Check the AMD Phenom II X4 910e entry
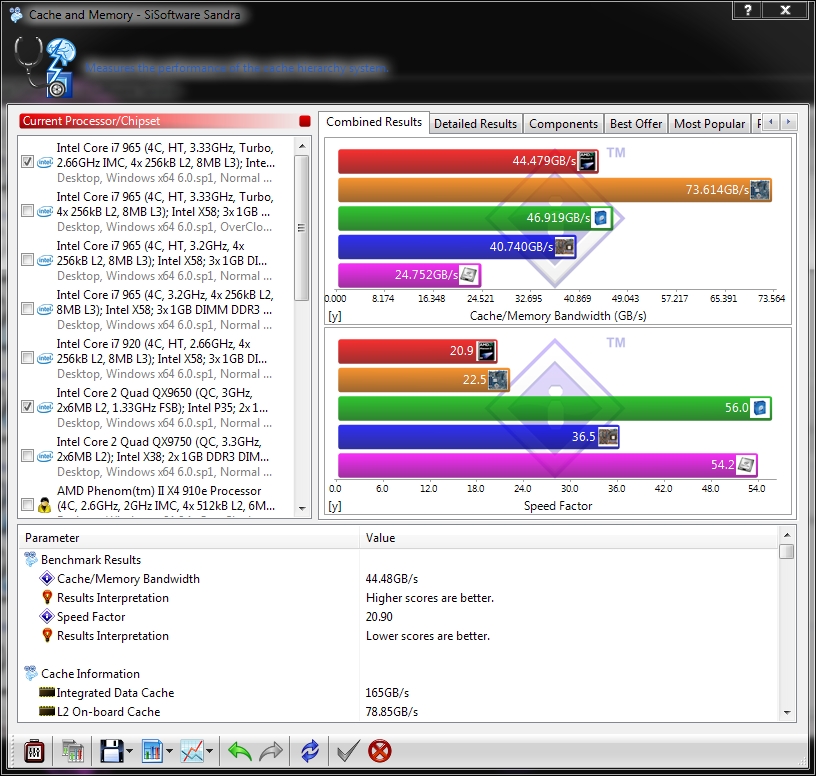Screen dimensions: 816x776 (x=28, y=505)
